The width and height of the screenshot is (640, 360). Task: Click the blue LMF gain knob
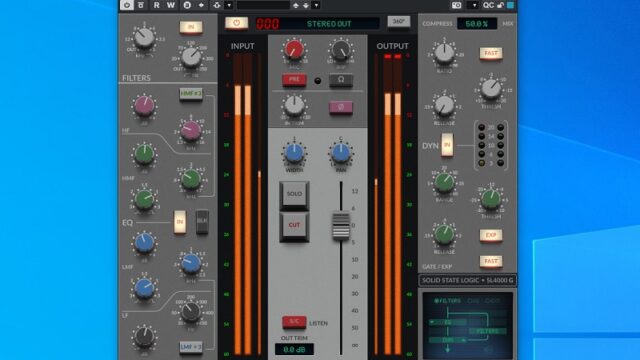tap(144, 243)
